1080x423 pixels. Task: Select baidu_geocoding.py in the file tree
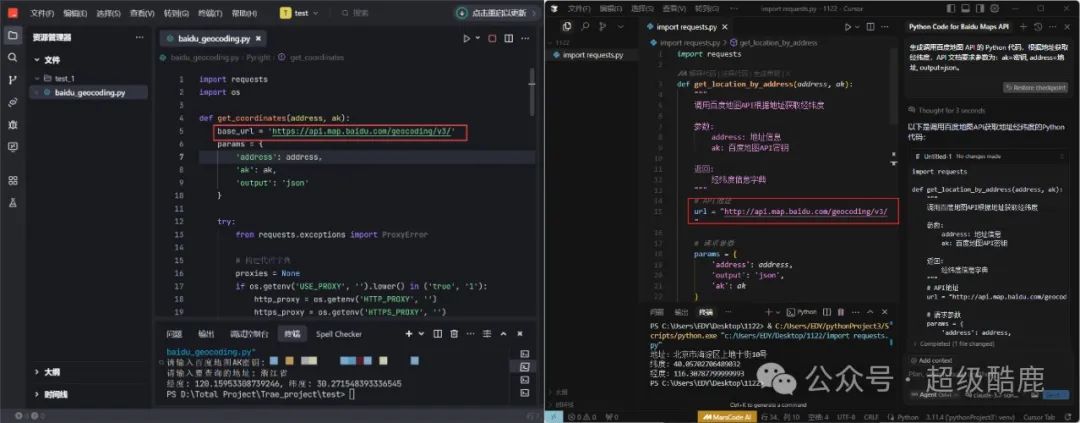(x=90, y=92)
